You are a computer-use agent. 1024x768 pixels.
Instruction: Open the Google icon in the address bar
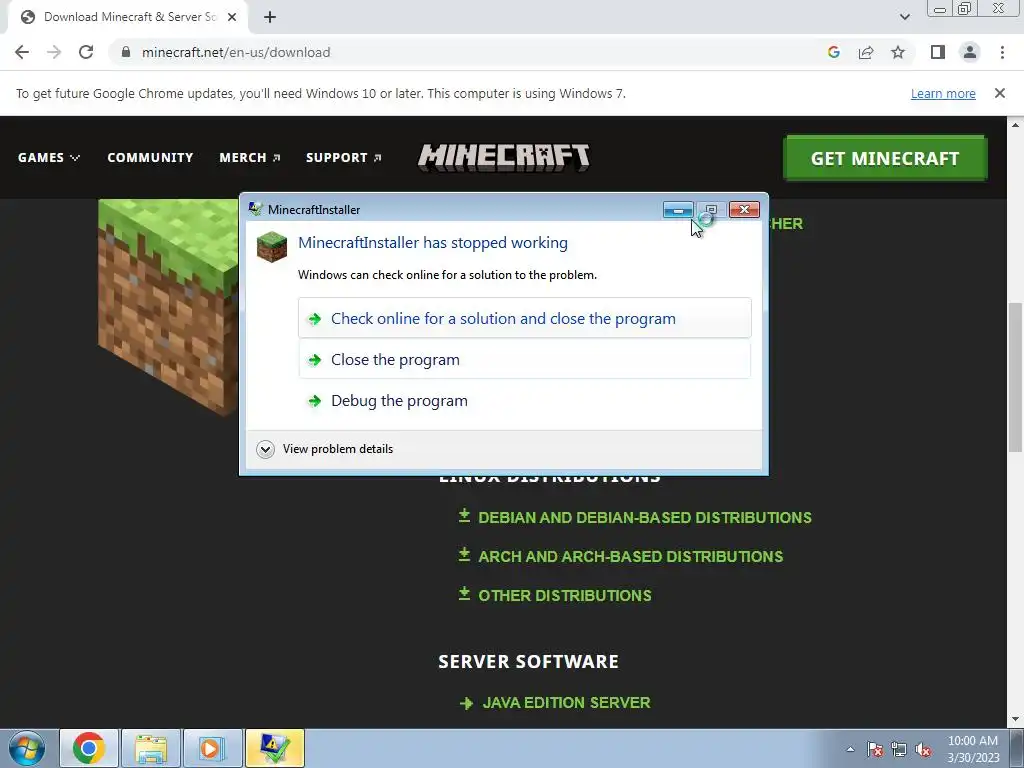click(833, 52)
